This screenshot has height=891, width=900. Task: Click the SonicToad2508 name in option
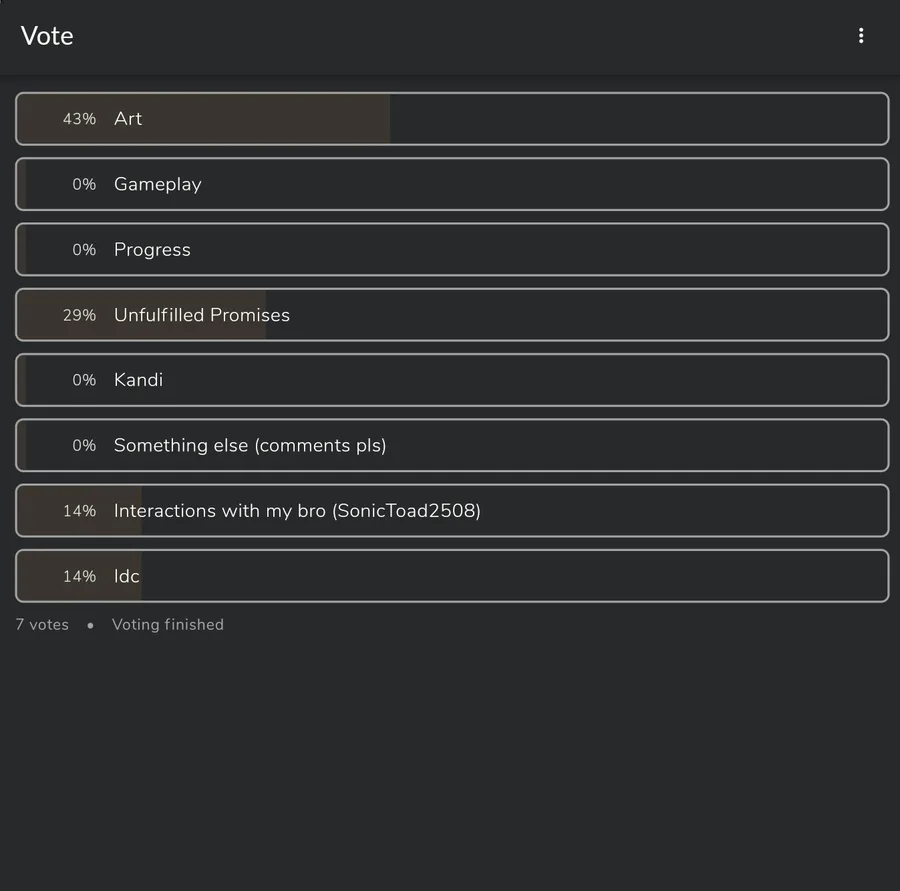click(x=406, y=511)
